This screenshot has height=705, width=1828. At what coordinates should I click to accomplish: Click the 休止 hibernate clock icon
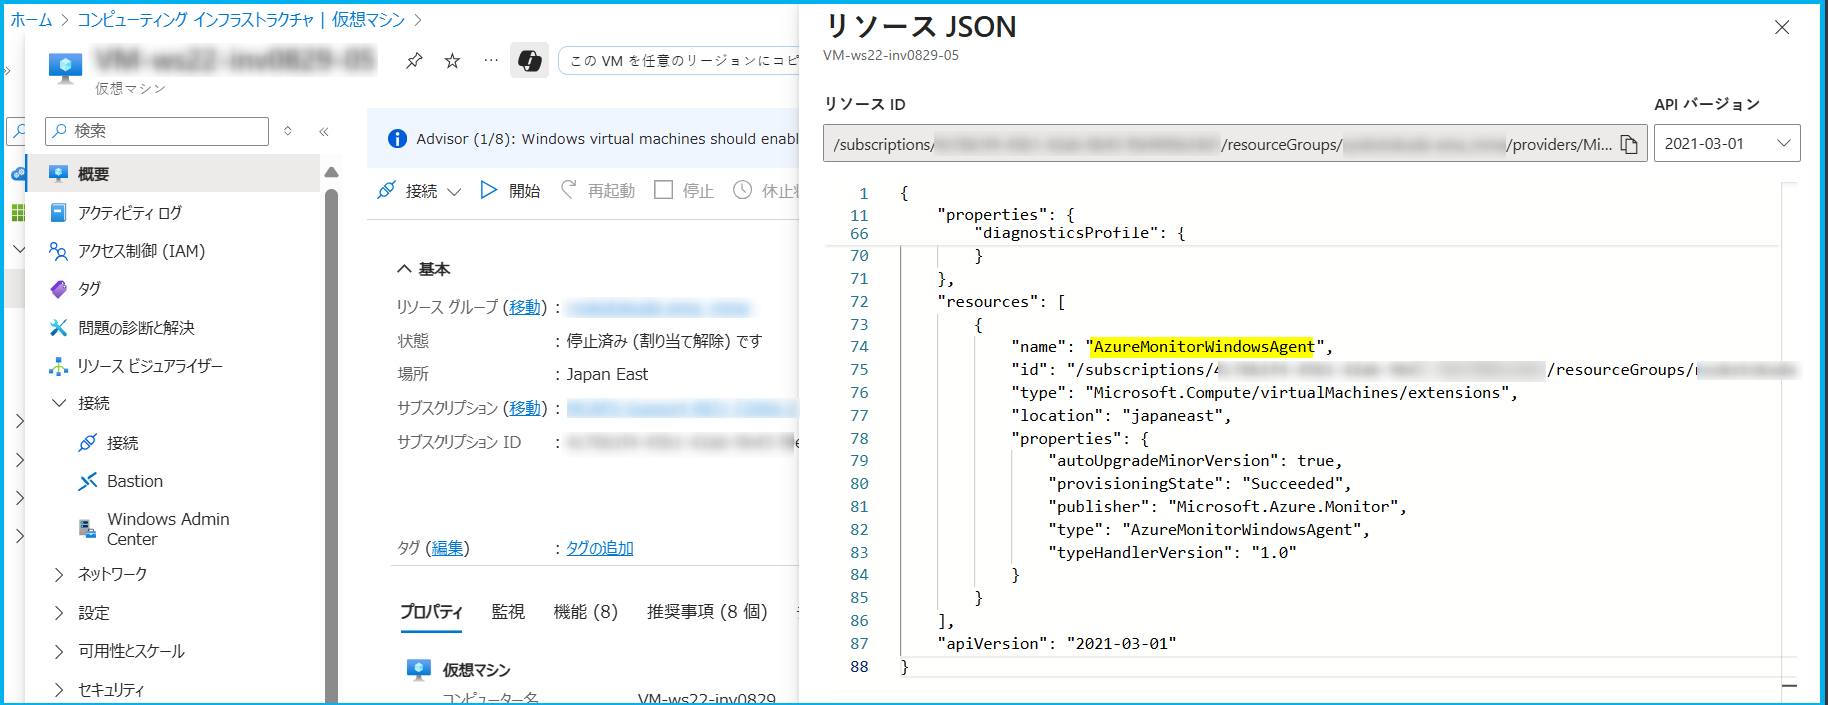tap(742, 190)
